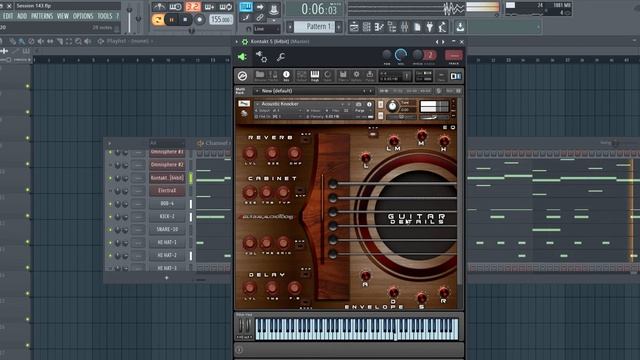Select the ElectraX channel
The width and height of the screenshot is (640, 360).
point(167,191)
